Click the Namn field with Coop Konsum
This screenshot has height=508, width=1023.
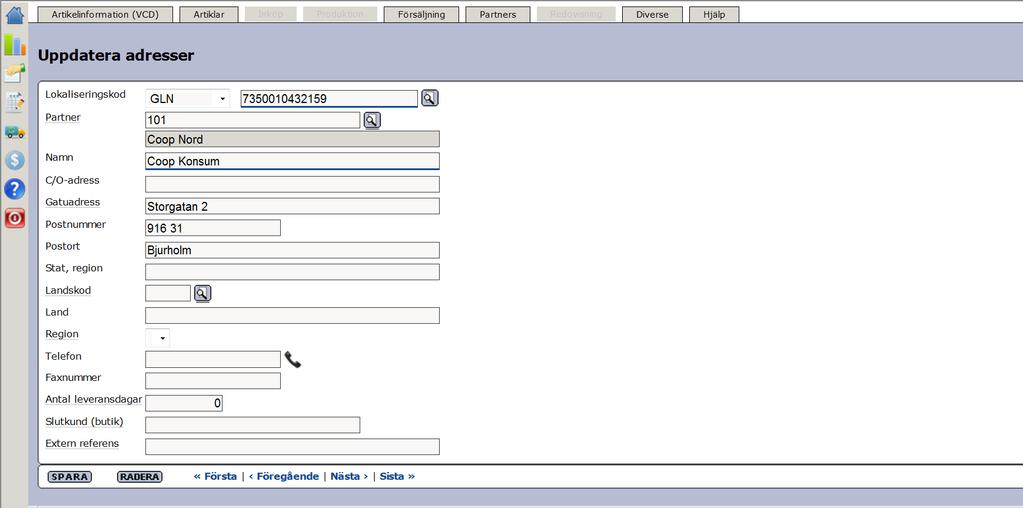point(292,161)
